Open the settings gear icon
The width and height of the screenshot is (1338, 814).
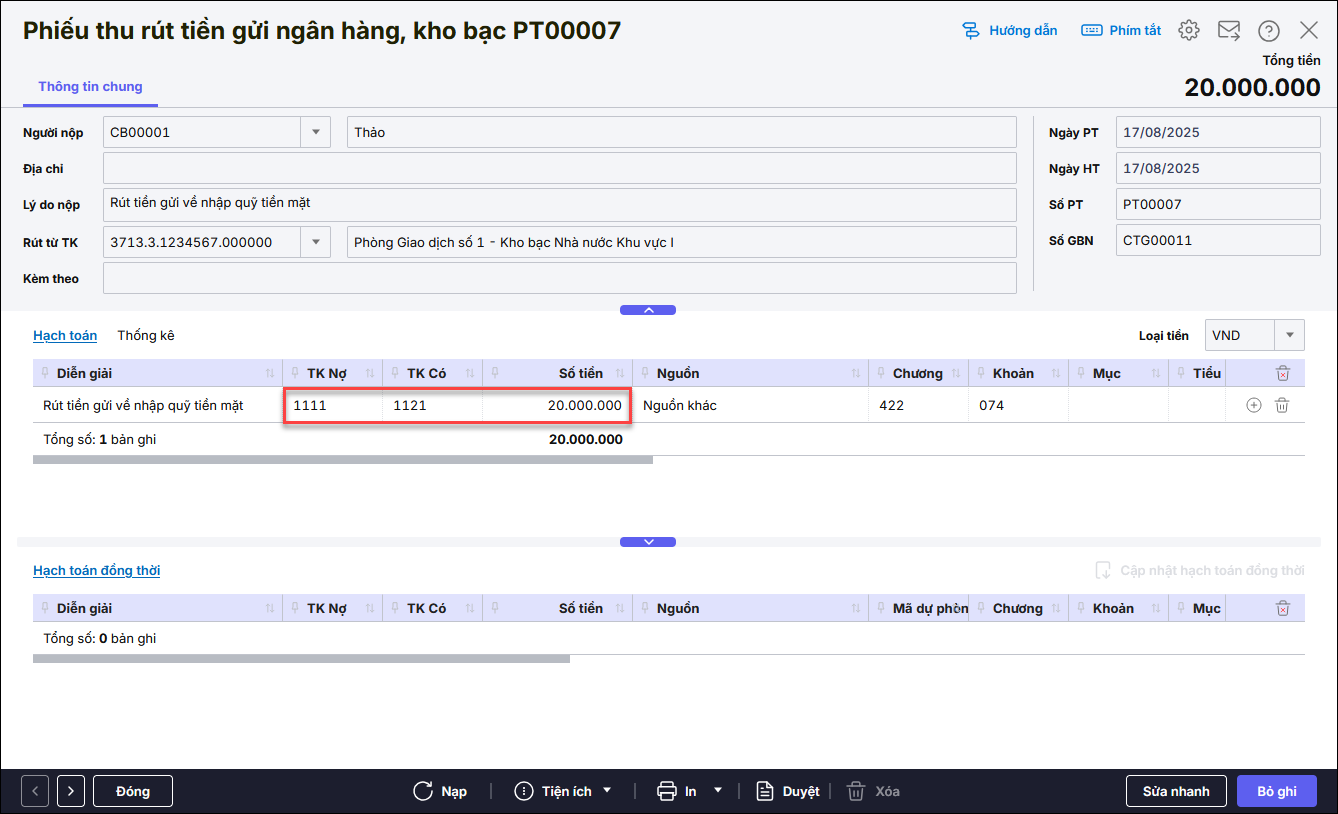pyautogui.click(x=1188, y=30)
